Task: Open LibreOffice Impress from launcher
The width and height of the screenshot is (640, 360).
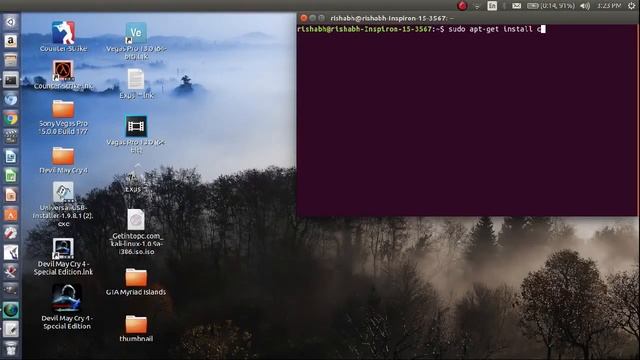Action: click(11, 195)
